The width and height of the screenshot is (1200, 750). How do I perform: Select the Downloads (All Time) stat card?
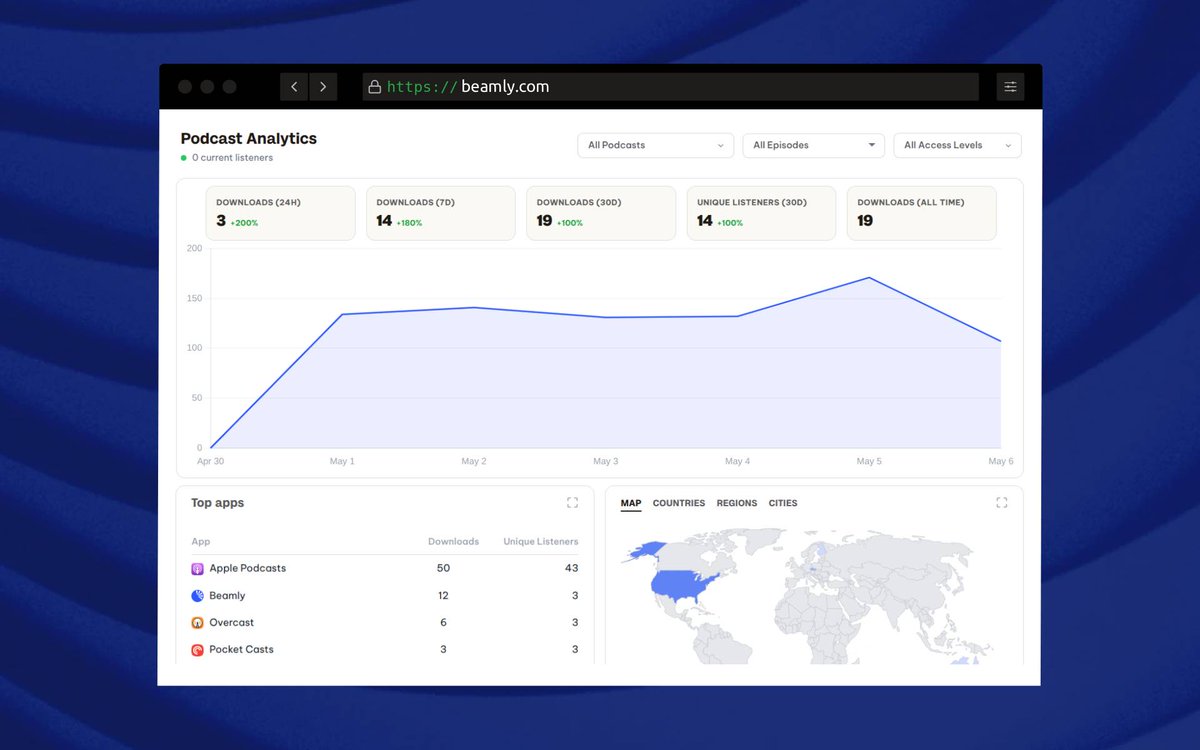point(922,213)
